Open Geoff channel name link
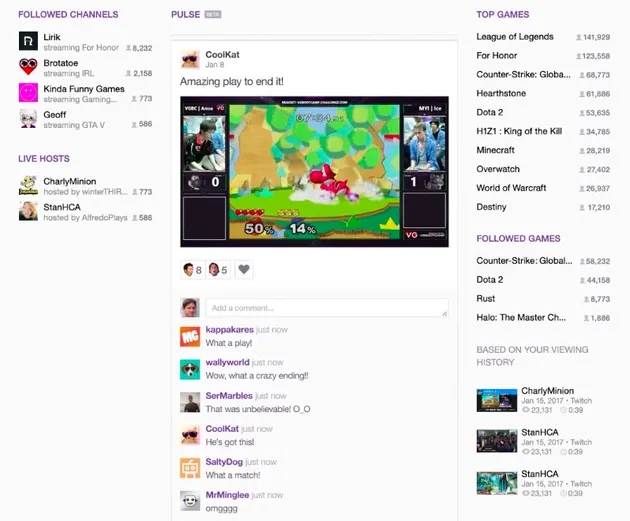Viewport: 630px width, 521px height. click(x=55, y=114)
